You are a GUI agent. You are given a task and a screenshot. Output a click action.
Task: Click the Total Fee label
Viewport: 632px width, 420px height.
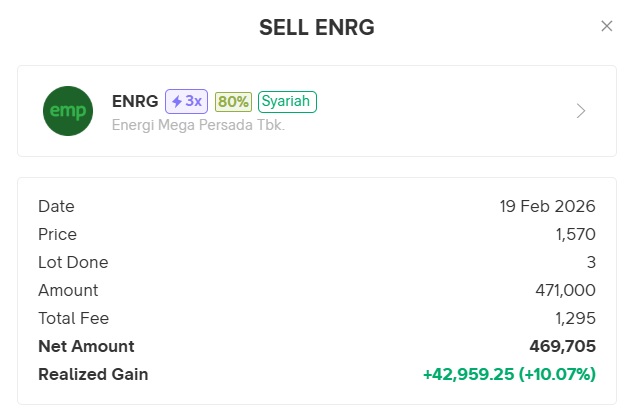tap(73, 318)
